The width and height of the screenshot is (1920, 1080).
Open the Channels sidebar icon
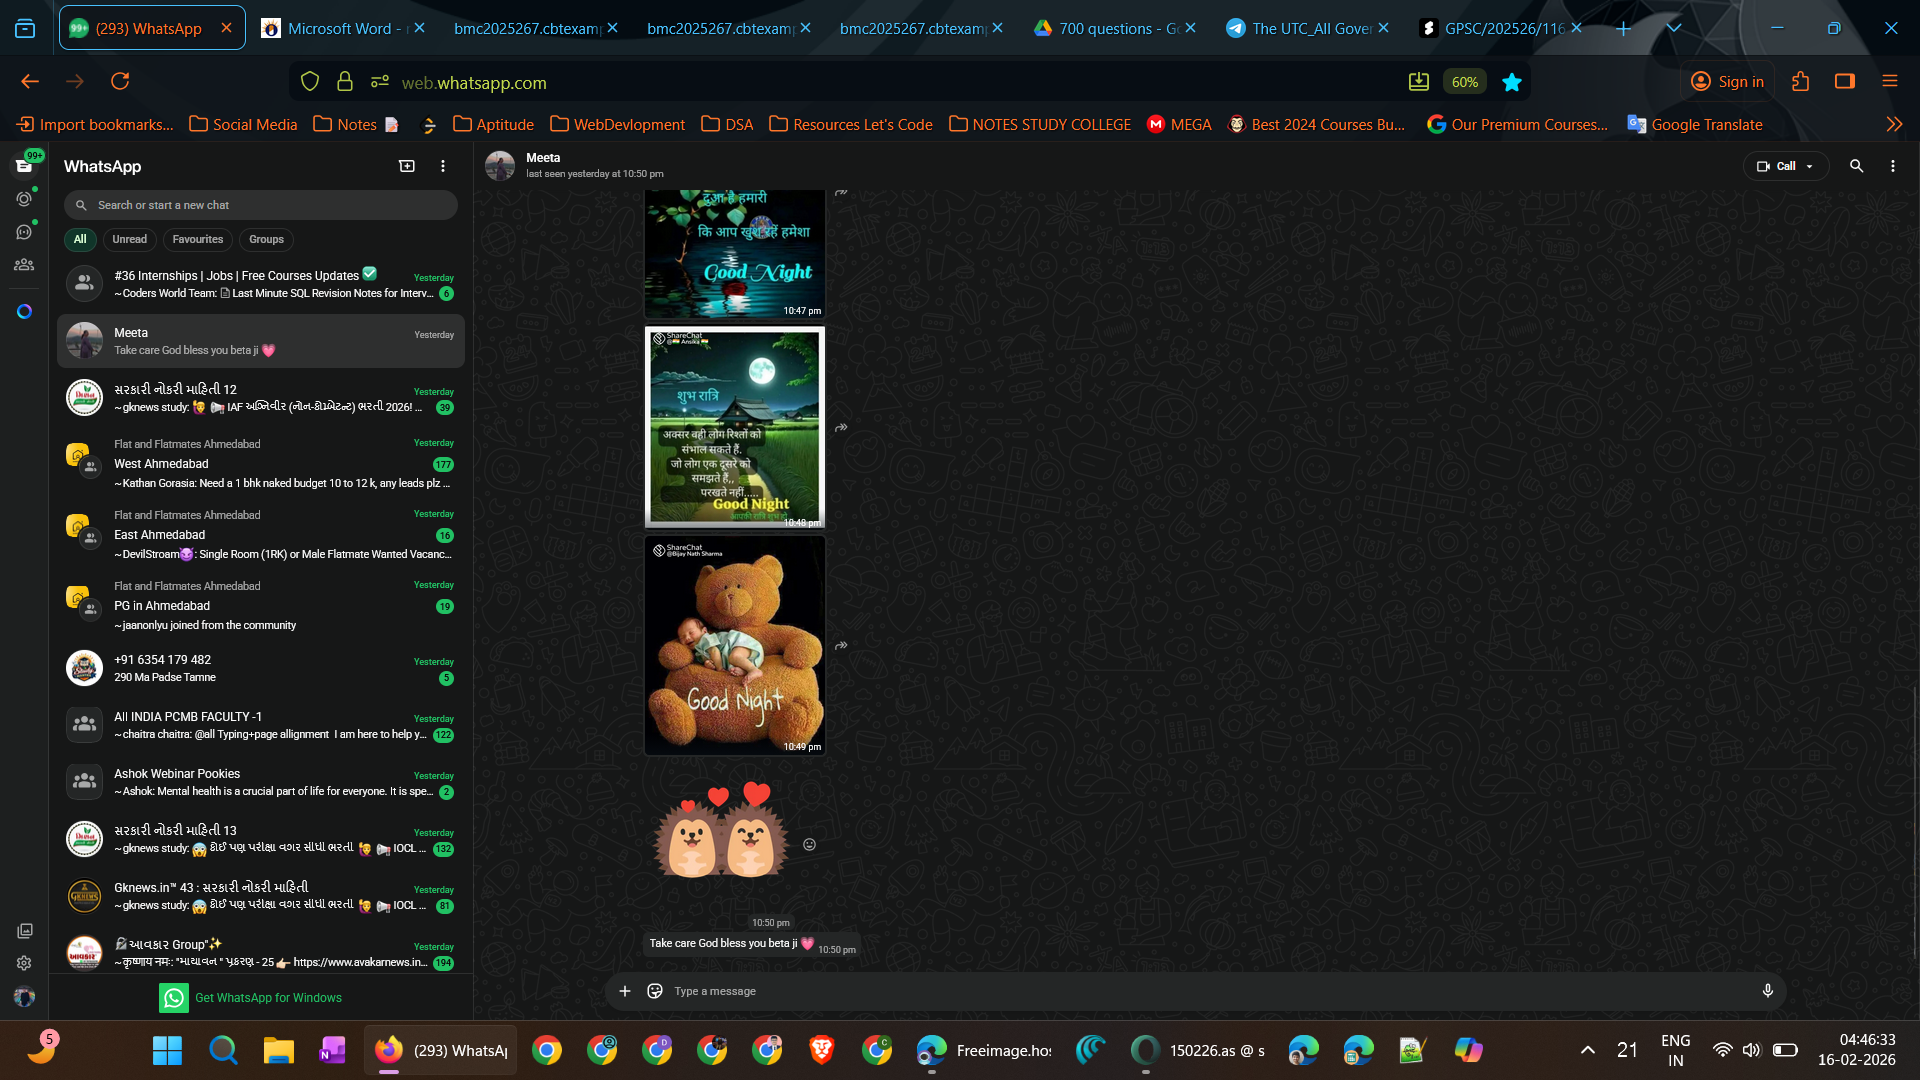tap(24, 232)
